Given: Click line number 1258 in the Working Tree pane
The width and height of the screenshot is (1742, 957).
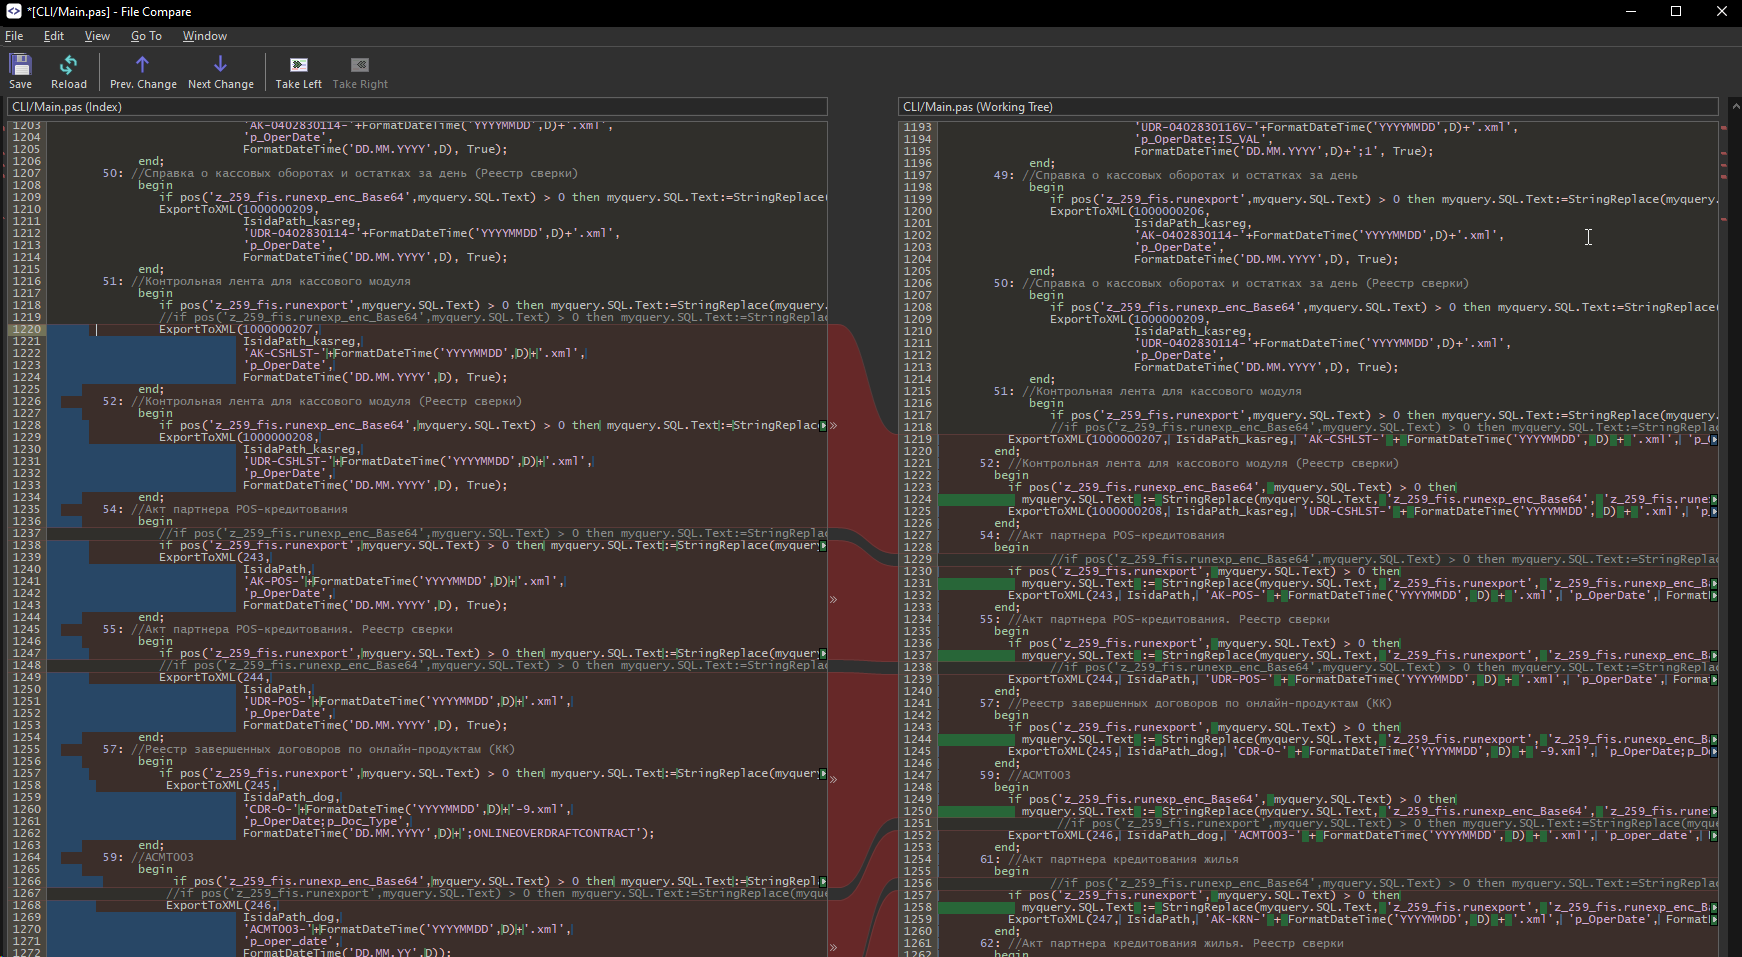Looking at the screenshot, I should 917,907.
